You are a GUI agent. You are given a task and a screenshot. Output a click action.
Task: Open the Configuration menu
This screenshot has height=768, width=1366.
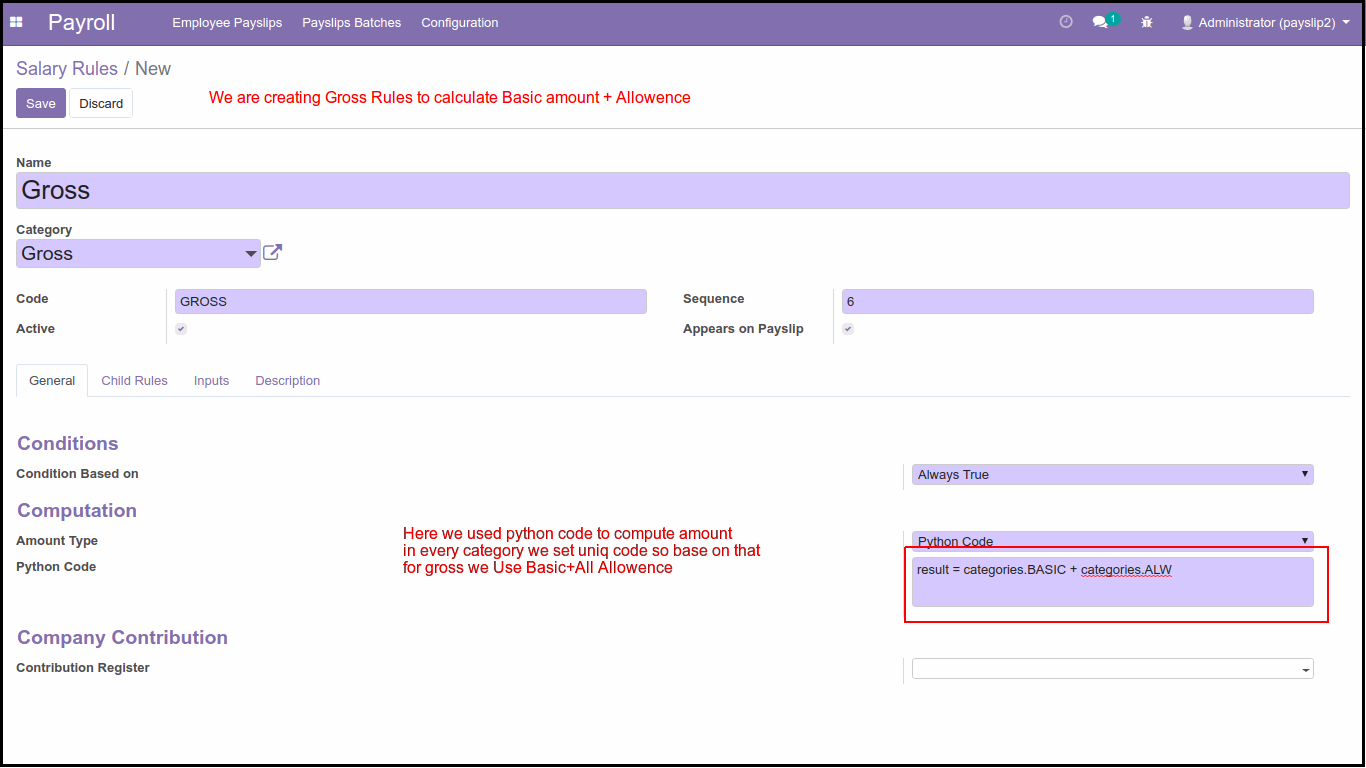coord(459,22)
